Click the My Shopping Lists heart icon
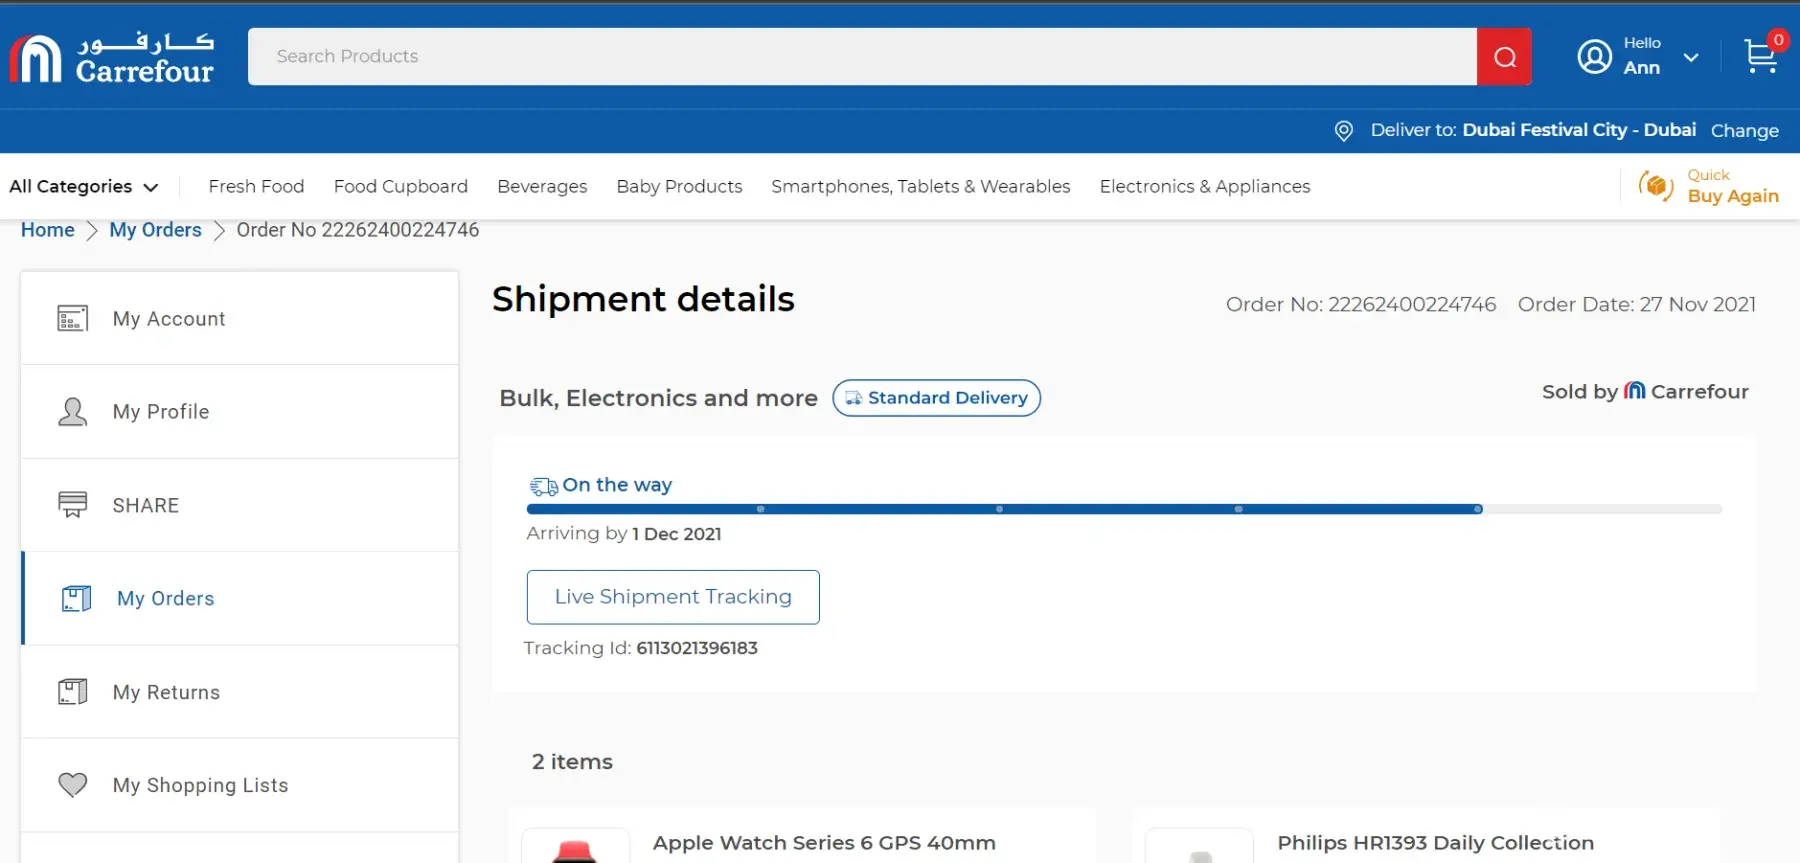1800x863 pixels. tap(73, 785)
